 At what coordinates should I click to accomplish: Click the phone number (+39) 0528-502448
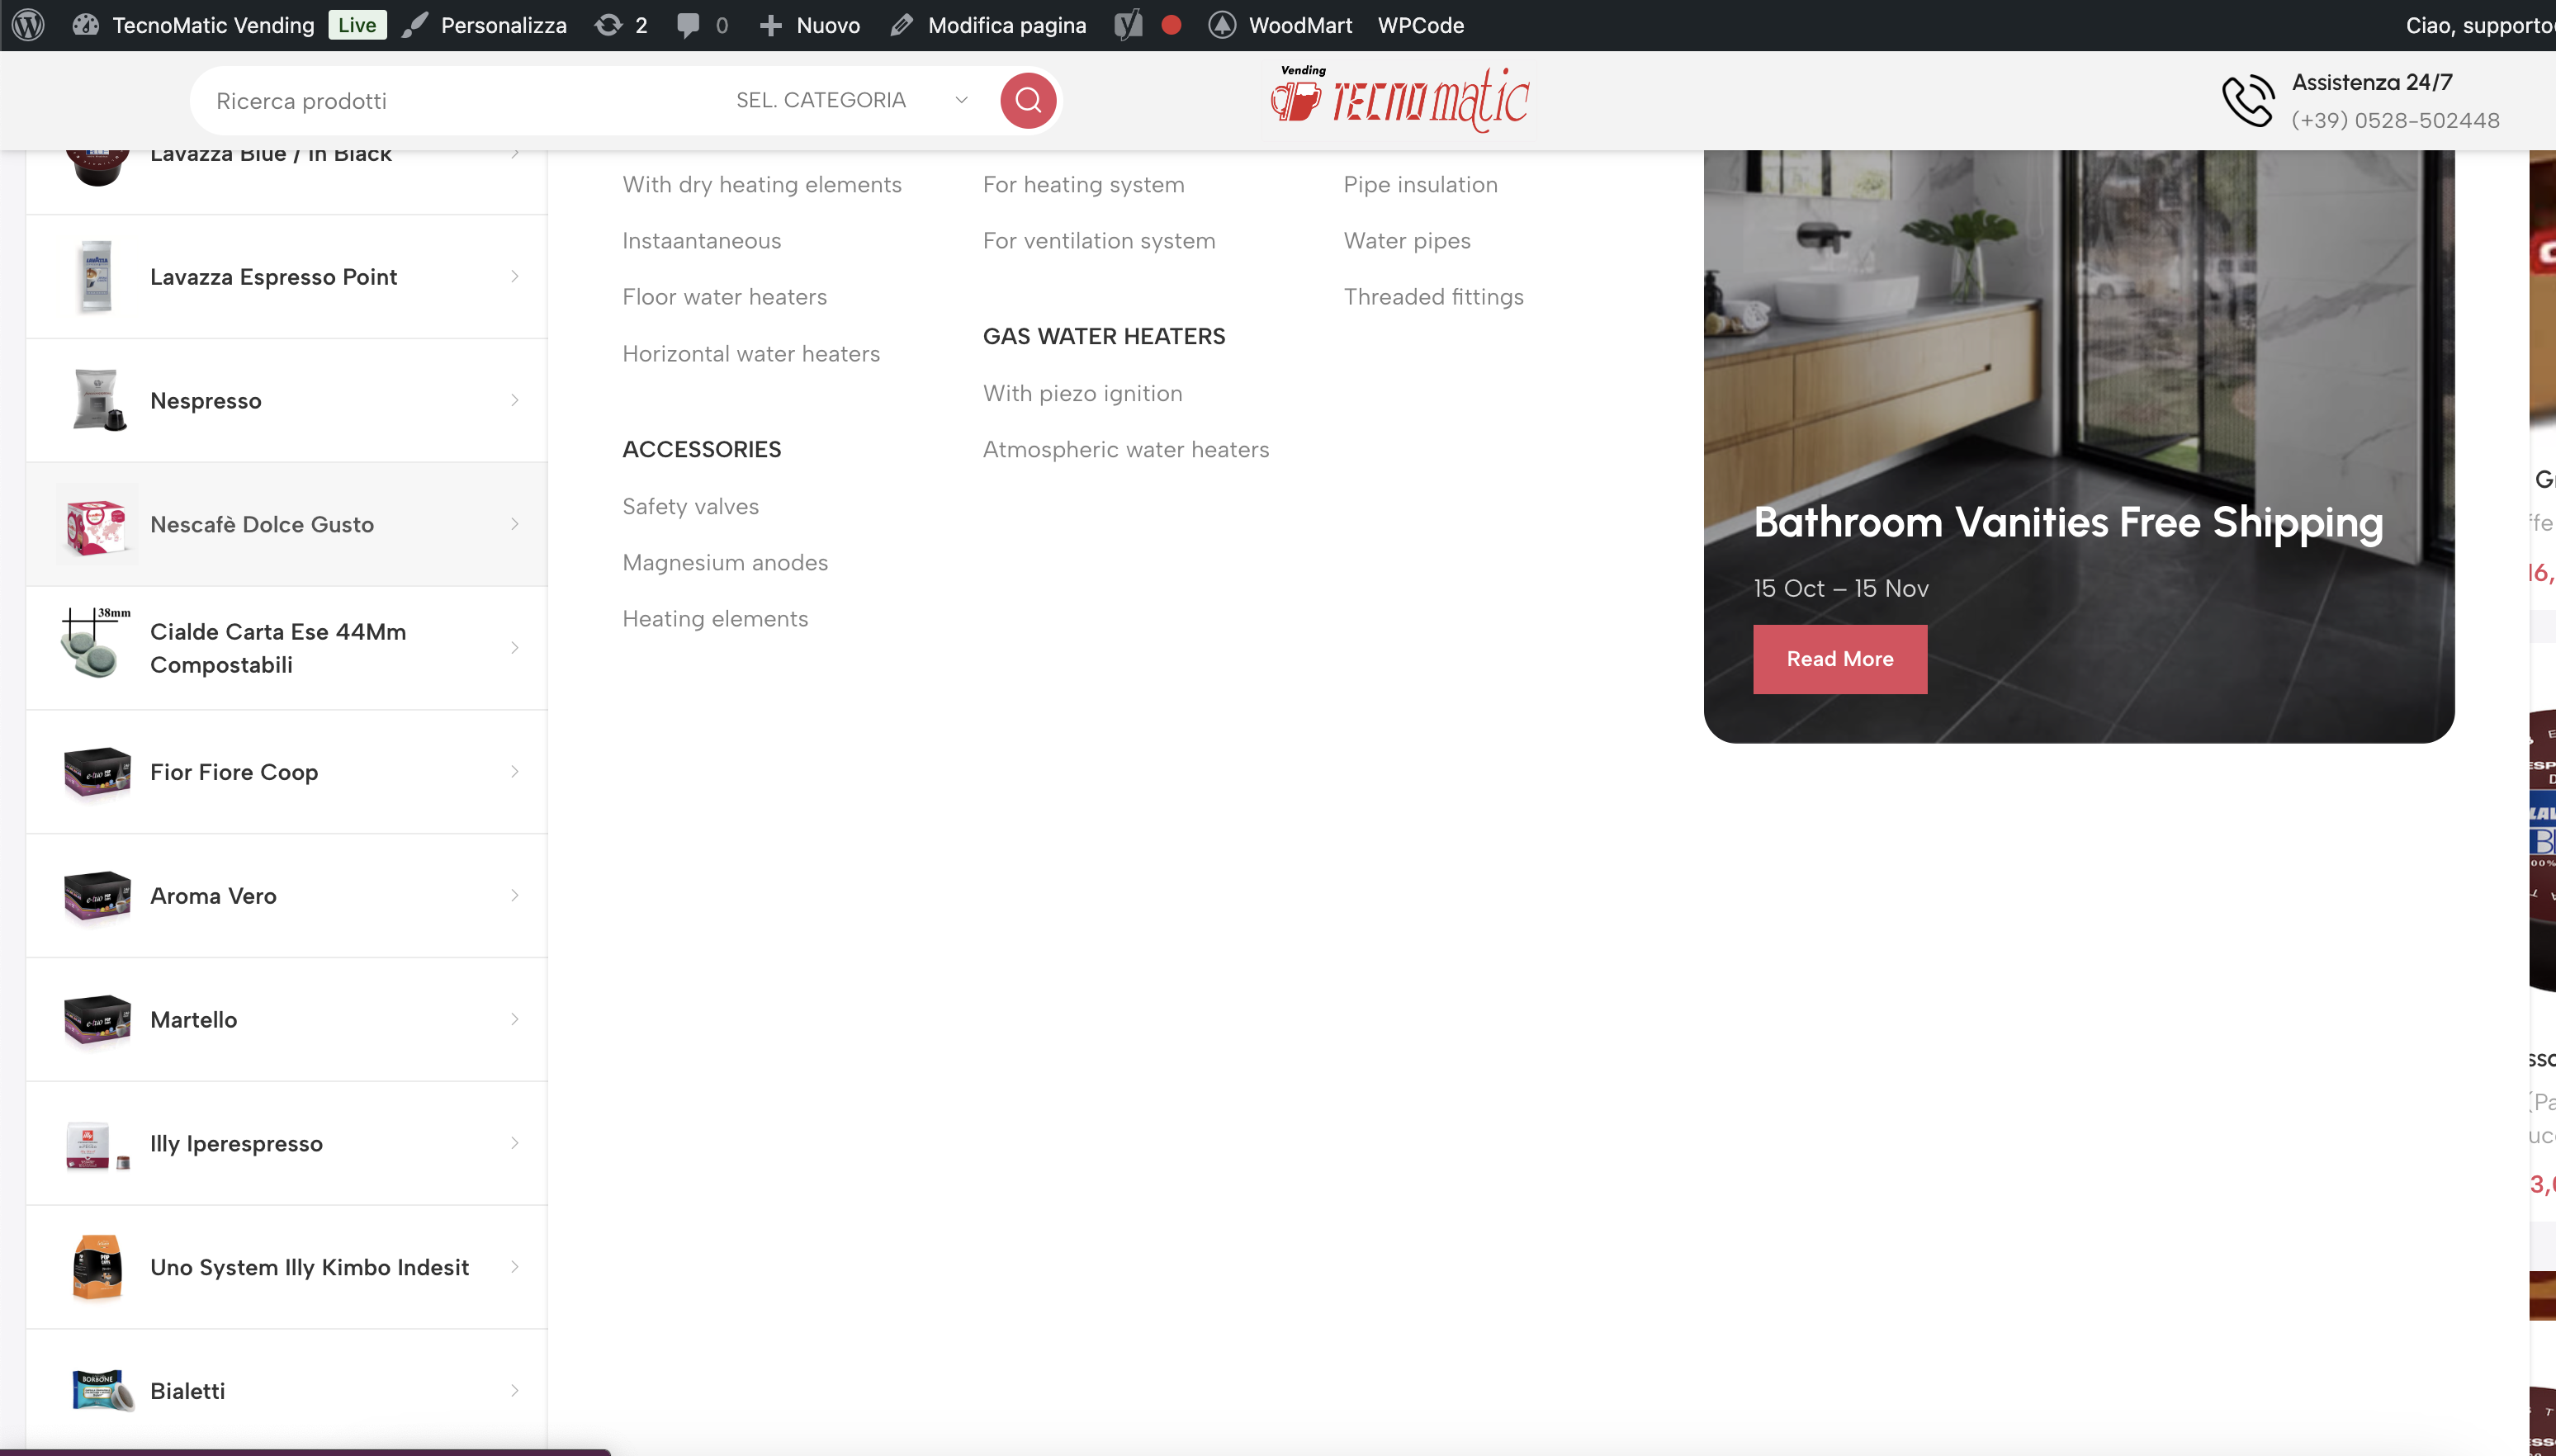tap(2396, 120)
